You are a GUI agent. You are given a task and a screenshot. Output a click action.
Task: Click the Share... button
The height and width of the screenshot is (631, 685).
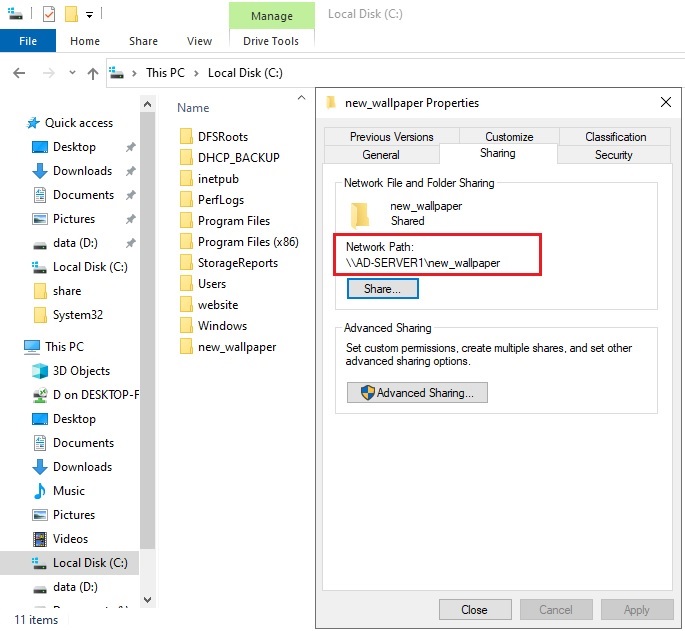[382, 288]
